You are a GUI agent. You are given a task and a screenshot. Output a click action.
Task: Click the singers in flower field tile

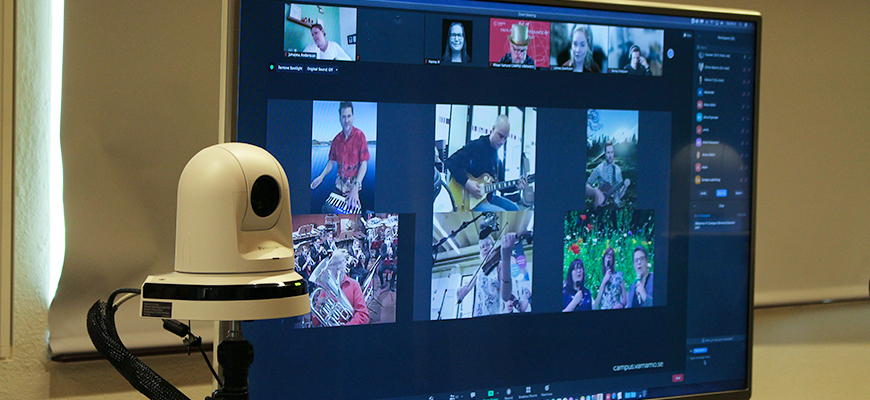[609, 260]
